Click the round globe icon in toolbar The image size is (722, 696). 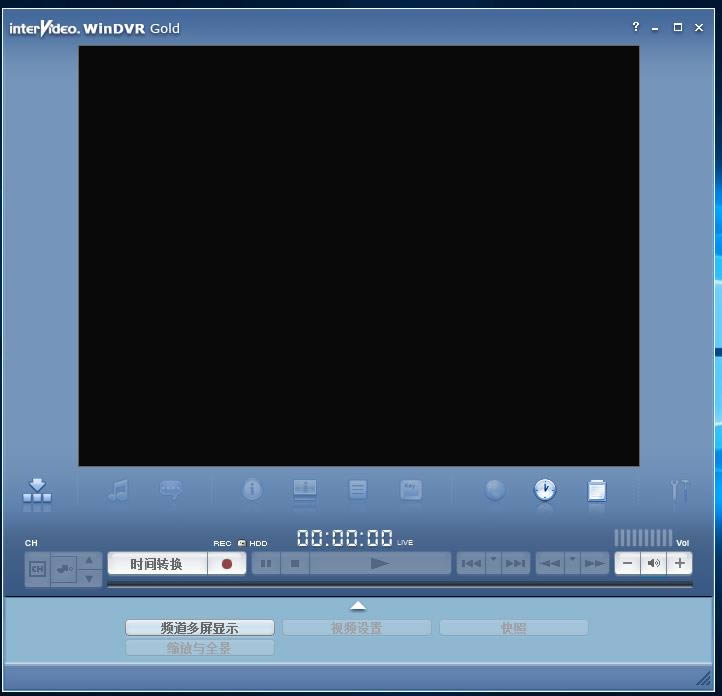point(494,490)
